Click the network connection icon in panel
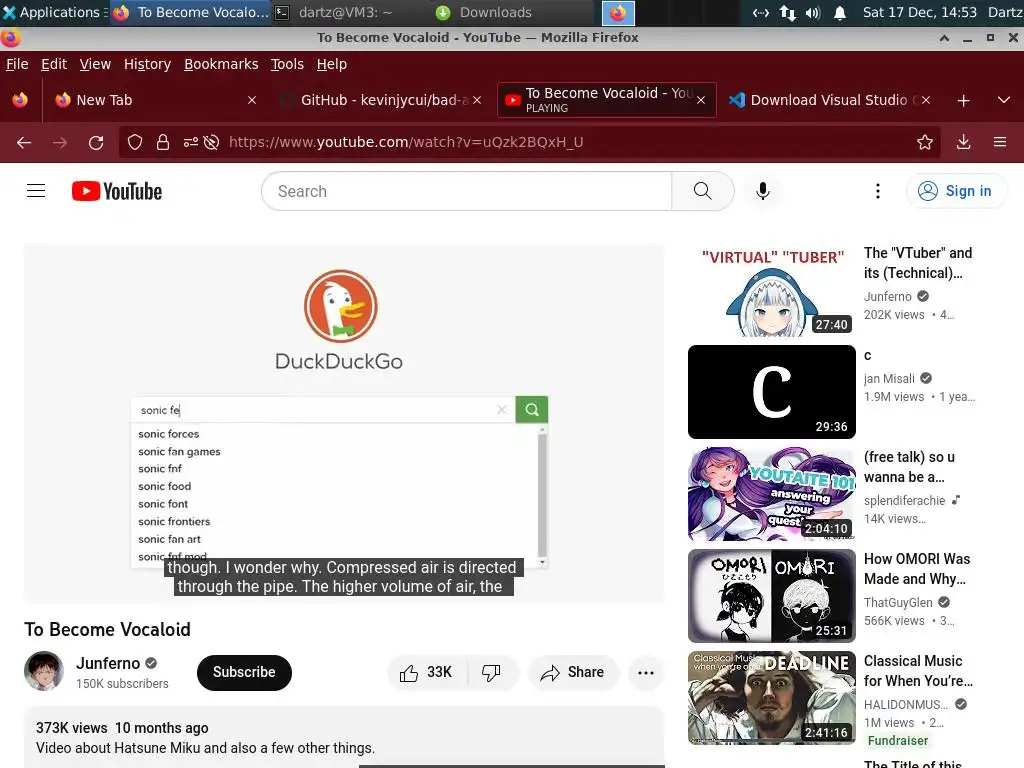 click(788, 13)
